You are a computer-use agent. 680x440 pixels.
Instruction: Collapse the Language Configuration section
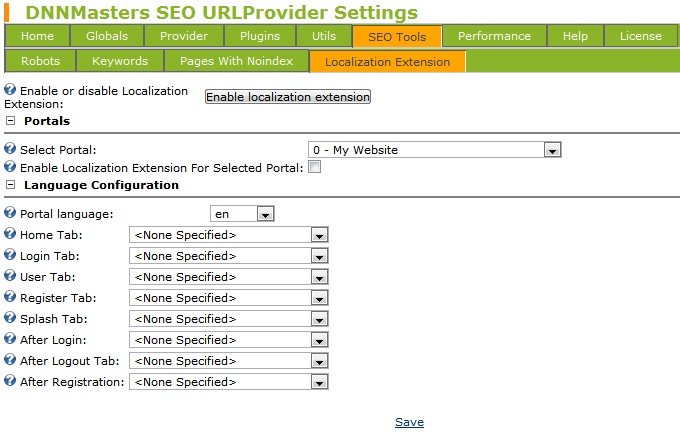point(10,185)
